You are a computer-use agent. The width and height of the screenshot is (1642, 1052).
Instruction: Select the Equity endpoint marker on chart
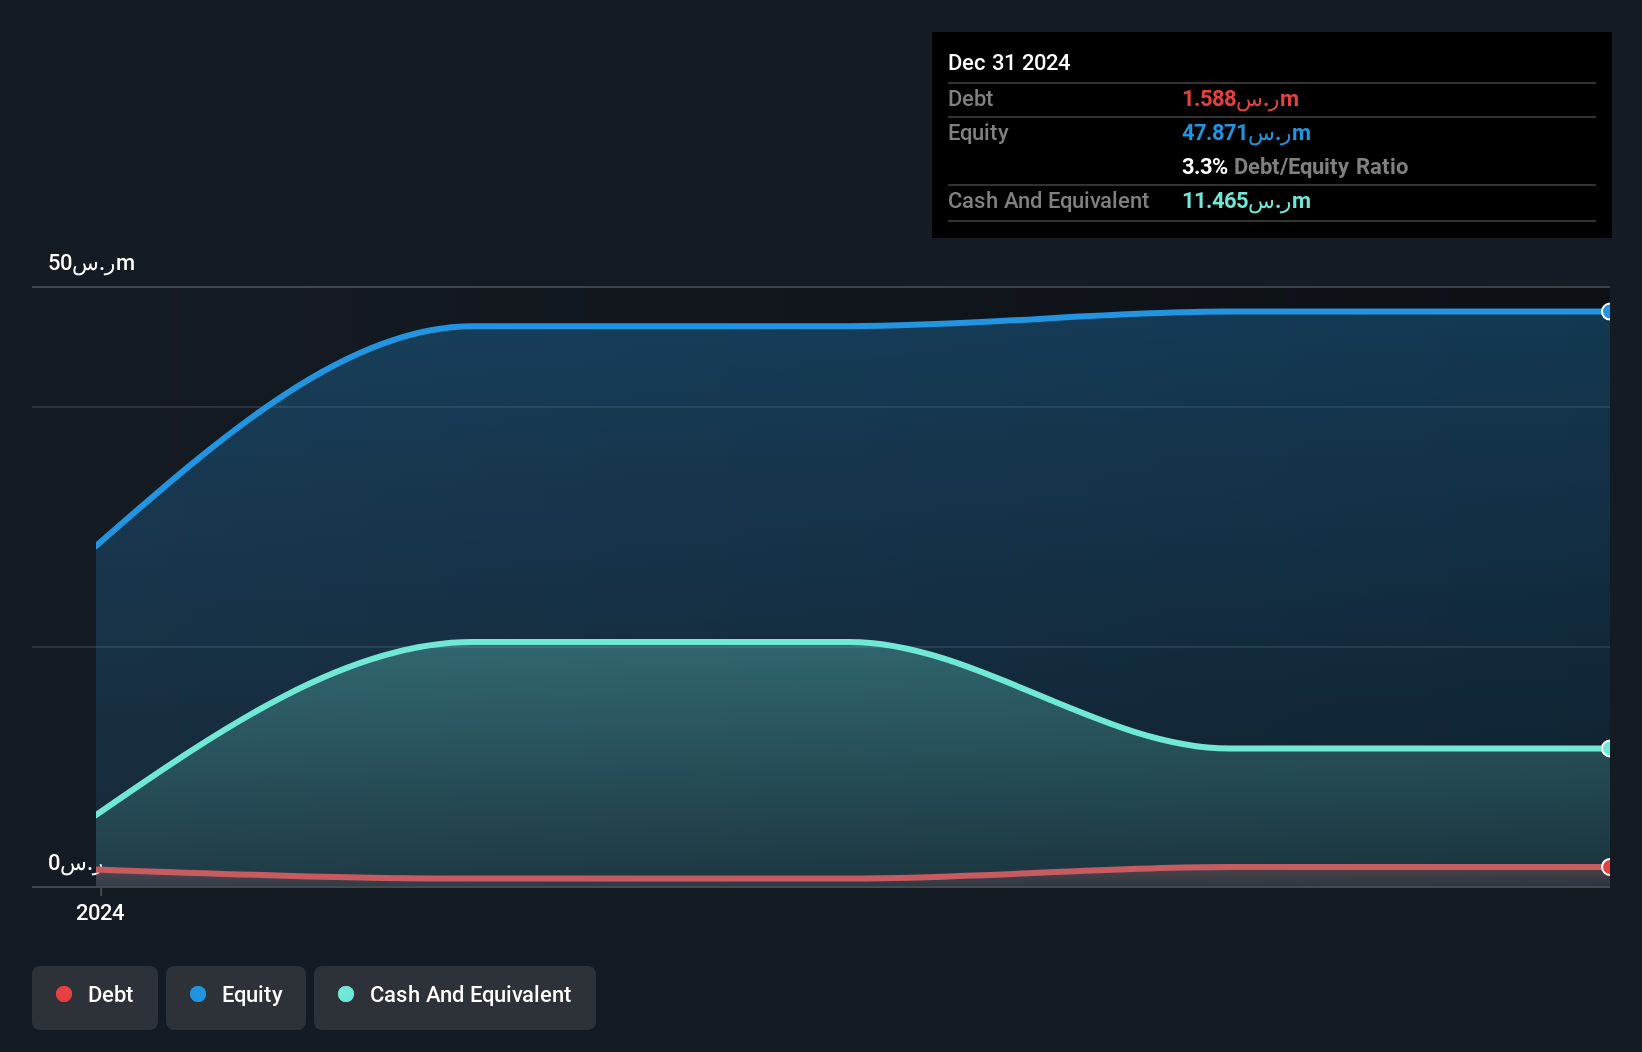[1607, 312]
